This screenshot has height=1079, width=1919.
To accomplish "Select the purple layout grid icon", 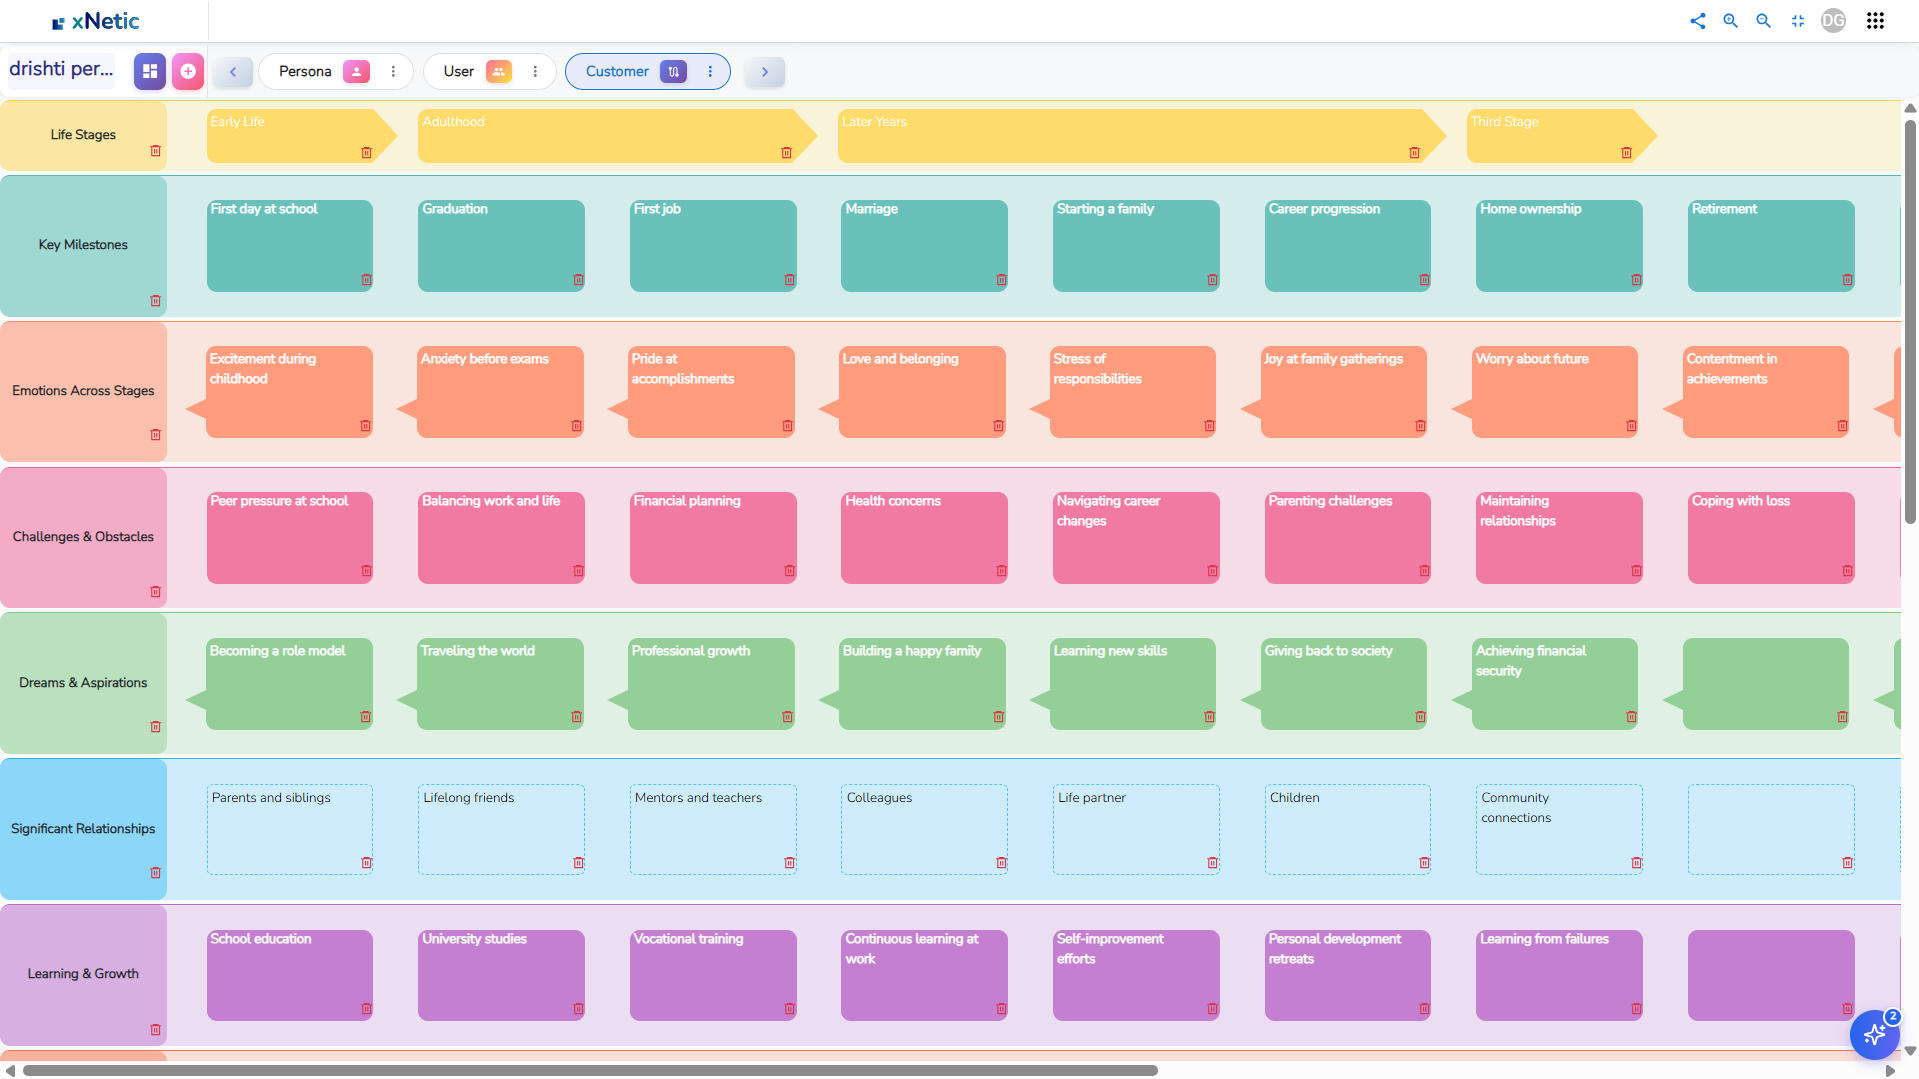I will tap(149, 71).
